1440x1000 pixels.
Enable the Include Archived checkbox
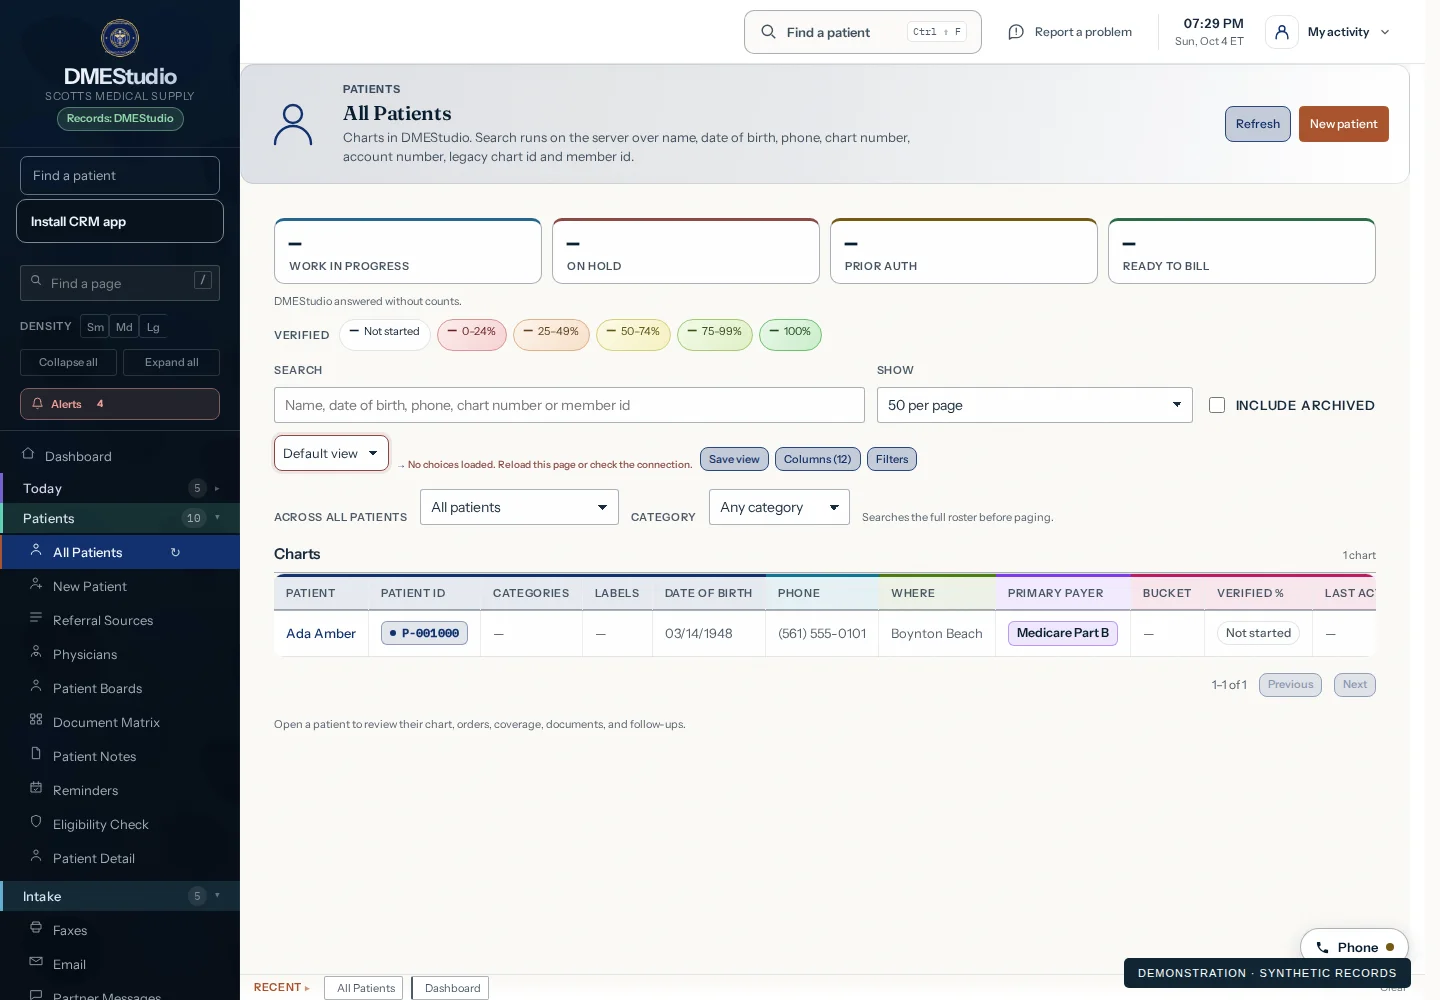[1217, 405]
